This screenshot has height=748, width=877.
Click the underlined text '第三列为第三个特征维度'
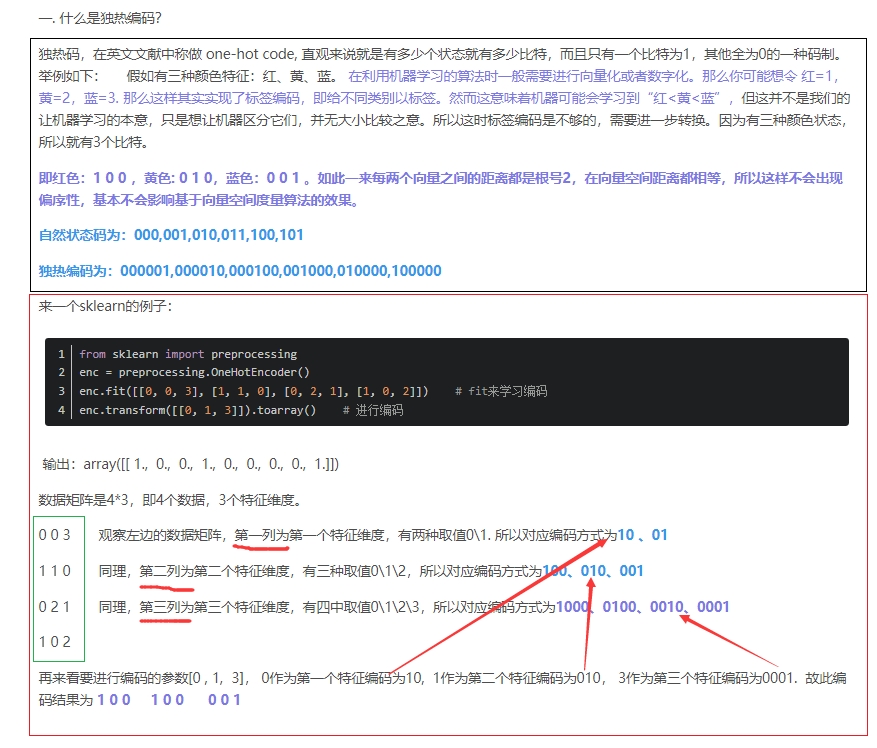215,607
